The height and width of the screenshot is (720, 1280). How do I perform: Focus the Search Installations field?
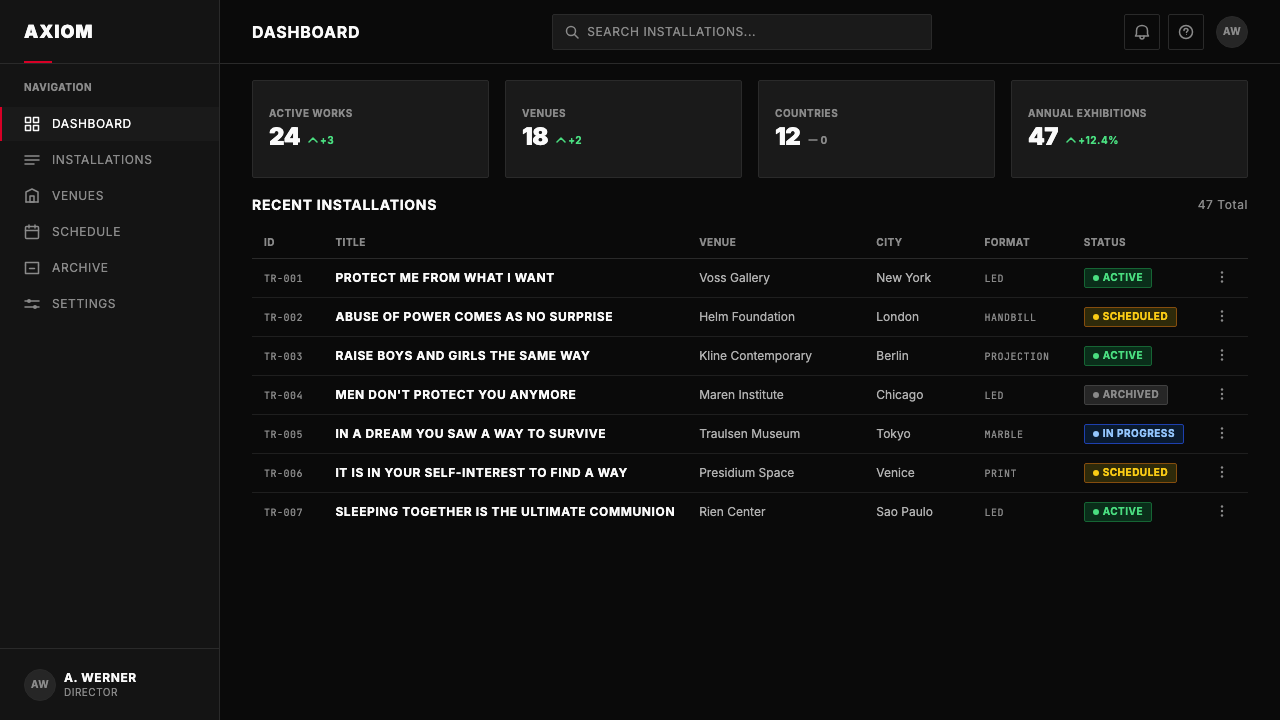click(742, 32)
